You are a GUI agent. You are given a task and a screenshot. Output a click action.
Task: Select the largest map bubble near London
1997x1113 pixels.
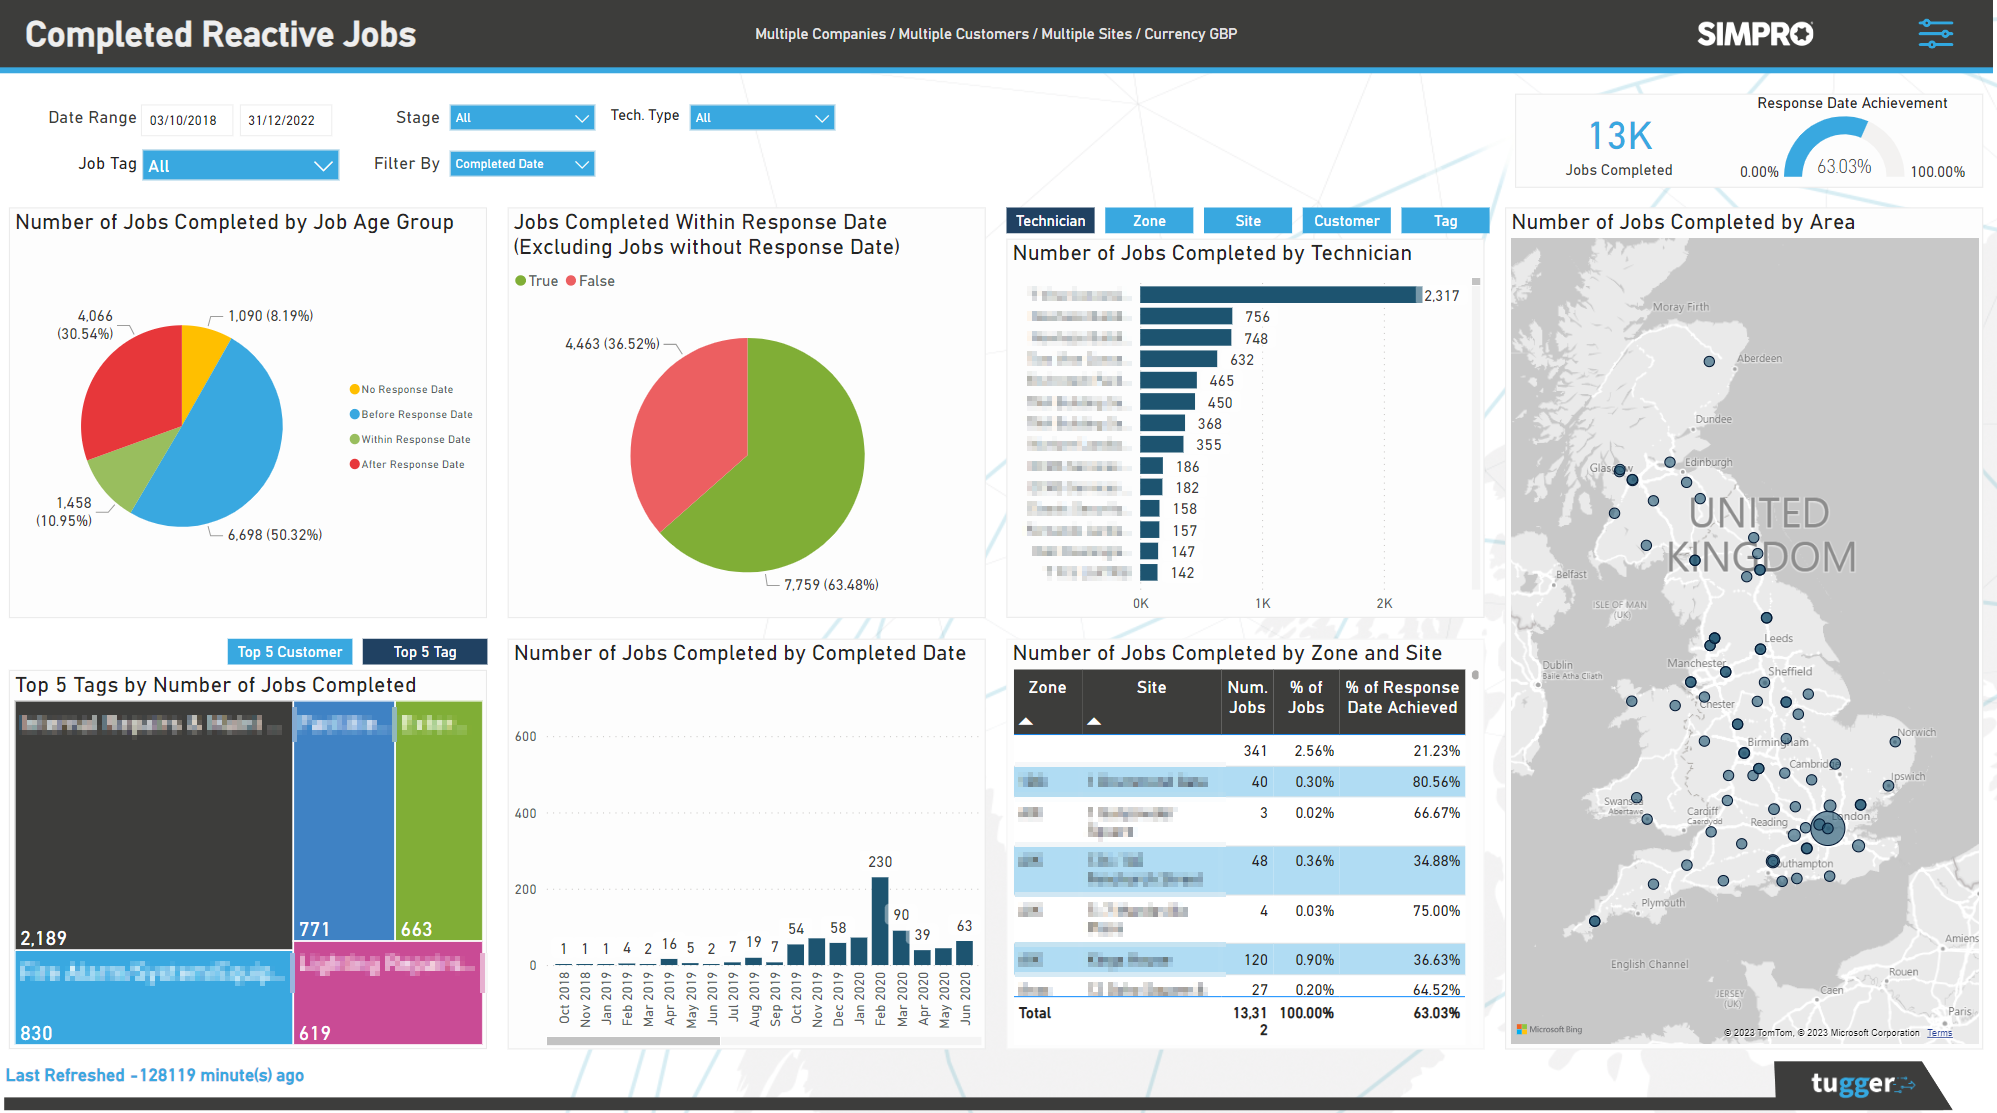[1827, 828]
